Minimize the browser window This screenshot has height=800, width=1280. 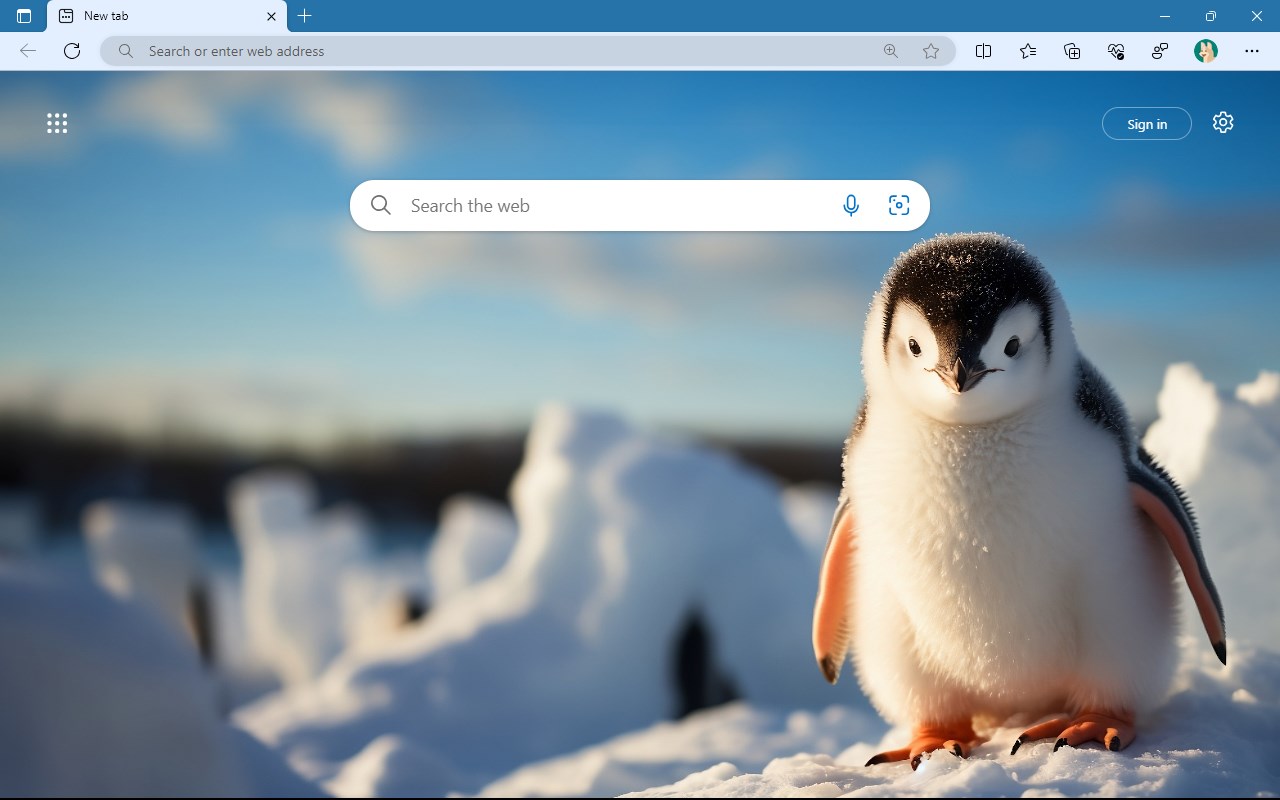tap(1165, 16)
